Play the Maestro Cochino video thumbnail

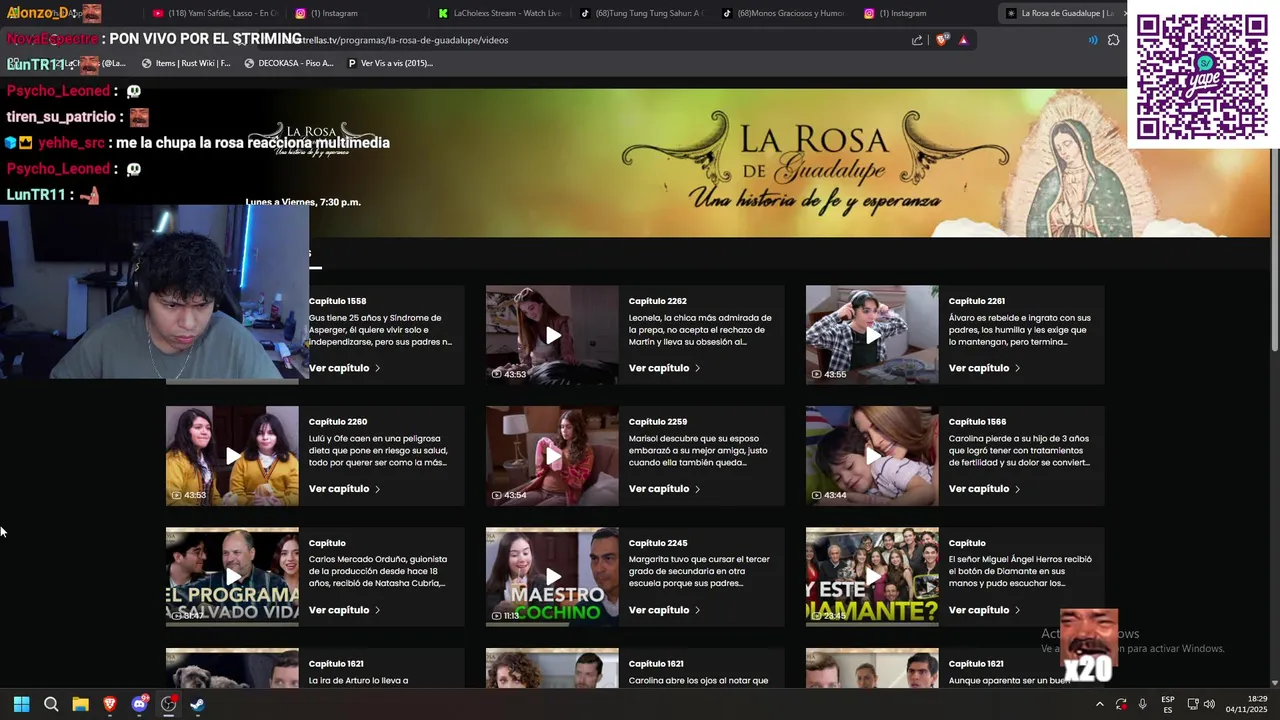(x=552, y=577)
